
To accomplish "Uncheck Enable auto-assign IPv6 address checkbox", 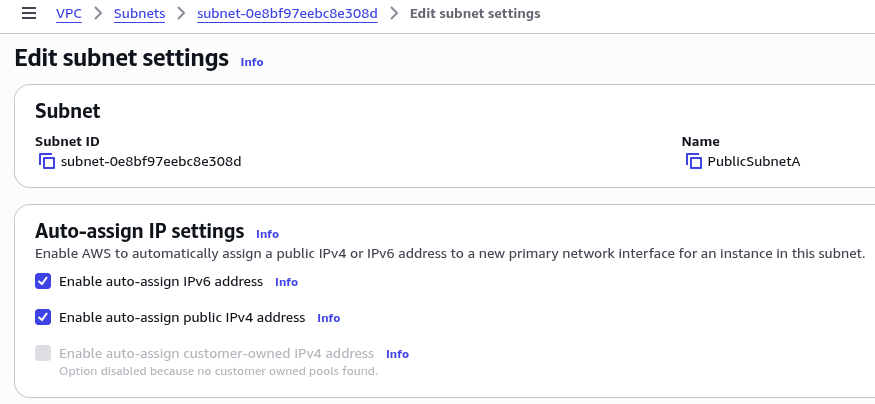I will pos(43,281).
